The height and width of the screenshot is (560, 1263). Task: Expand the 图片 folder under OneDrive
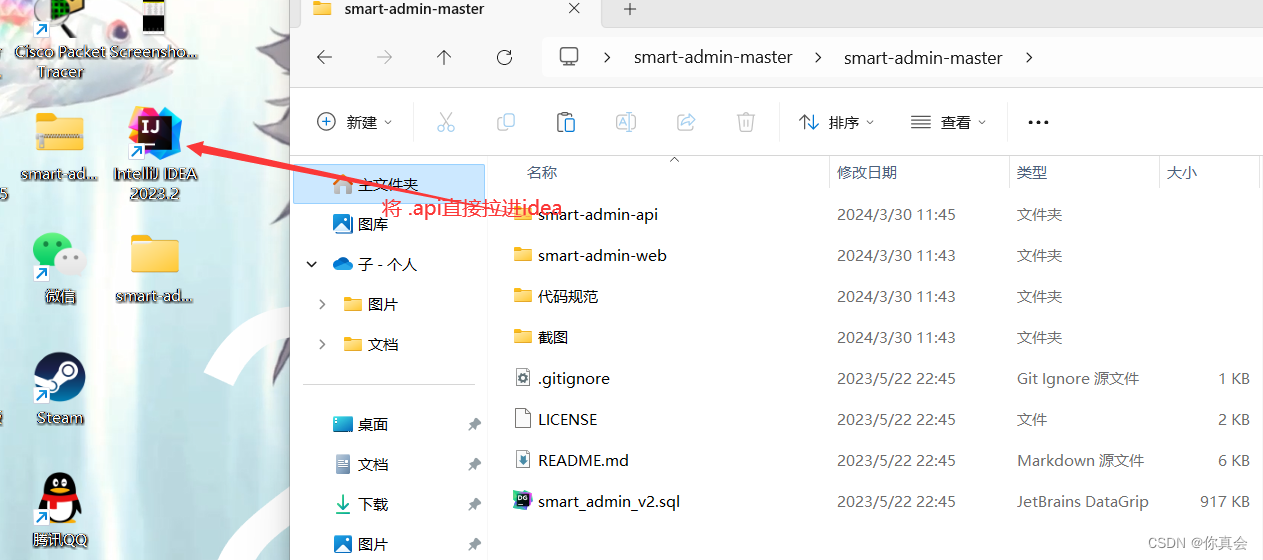pyautogui.click(x=321, y=304)
